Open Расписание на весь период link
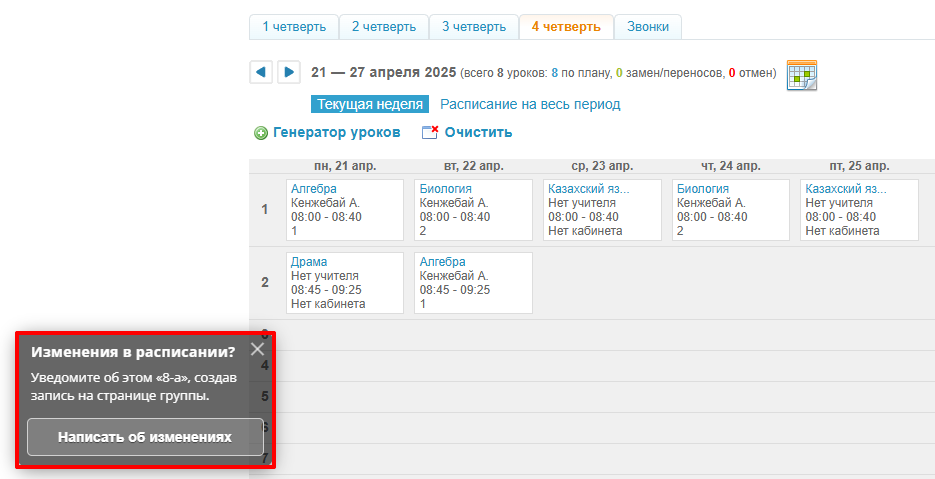 tap(530, 104)
